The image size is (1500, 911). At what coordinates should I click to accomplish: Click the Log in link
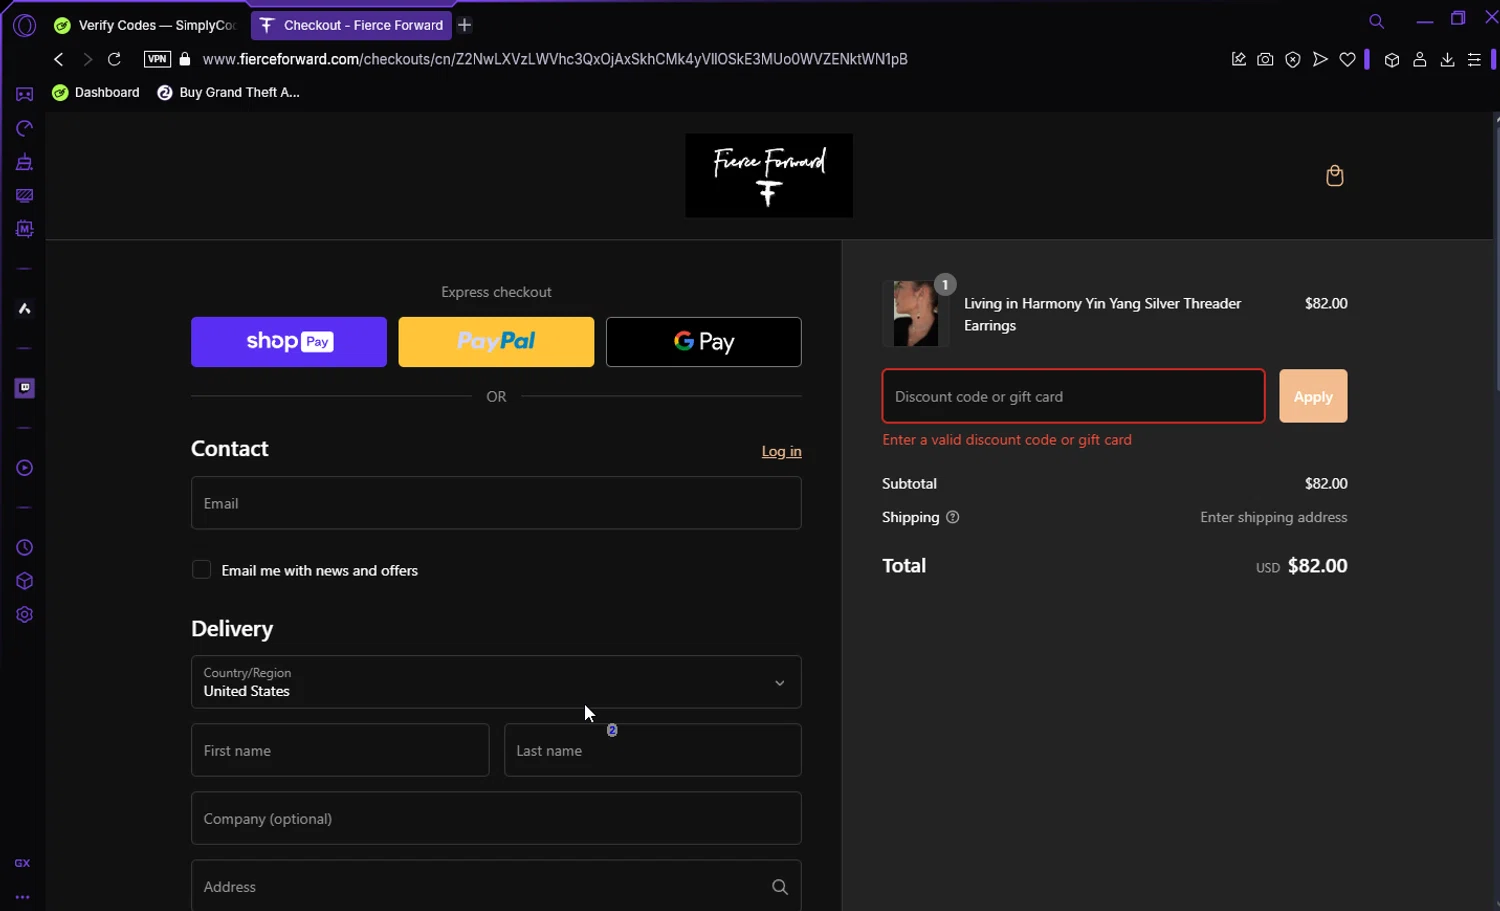click(781, 452)
